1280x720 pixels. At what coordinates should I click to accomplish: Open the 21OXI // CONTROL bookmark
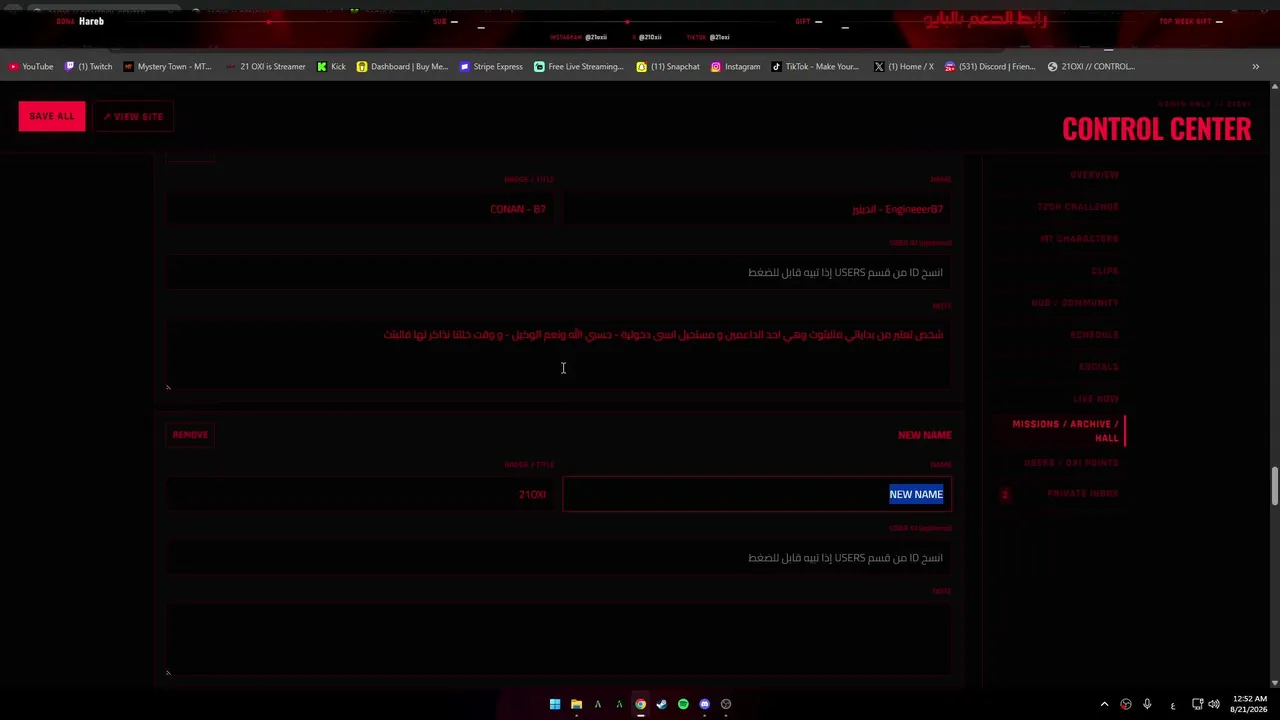tap(1091, 67)
